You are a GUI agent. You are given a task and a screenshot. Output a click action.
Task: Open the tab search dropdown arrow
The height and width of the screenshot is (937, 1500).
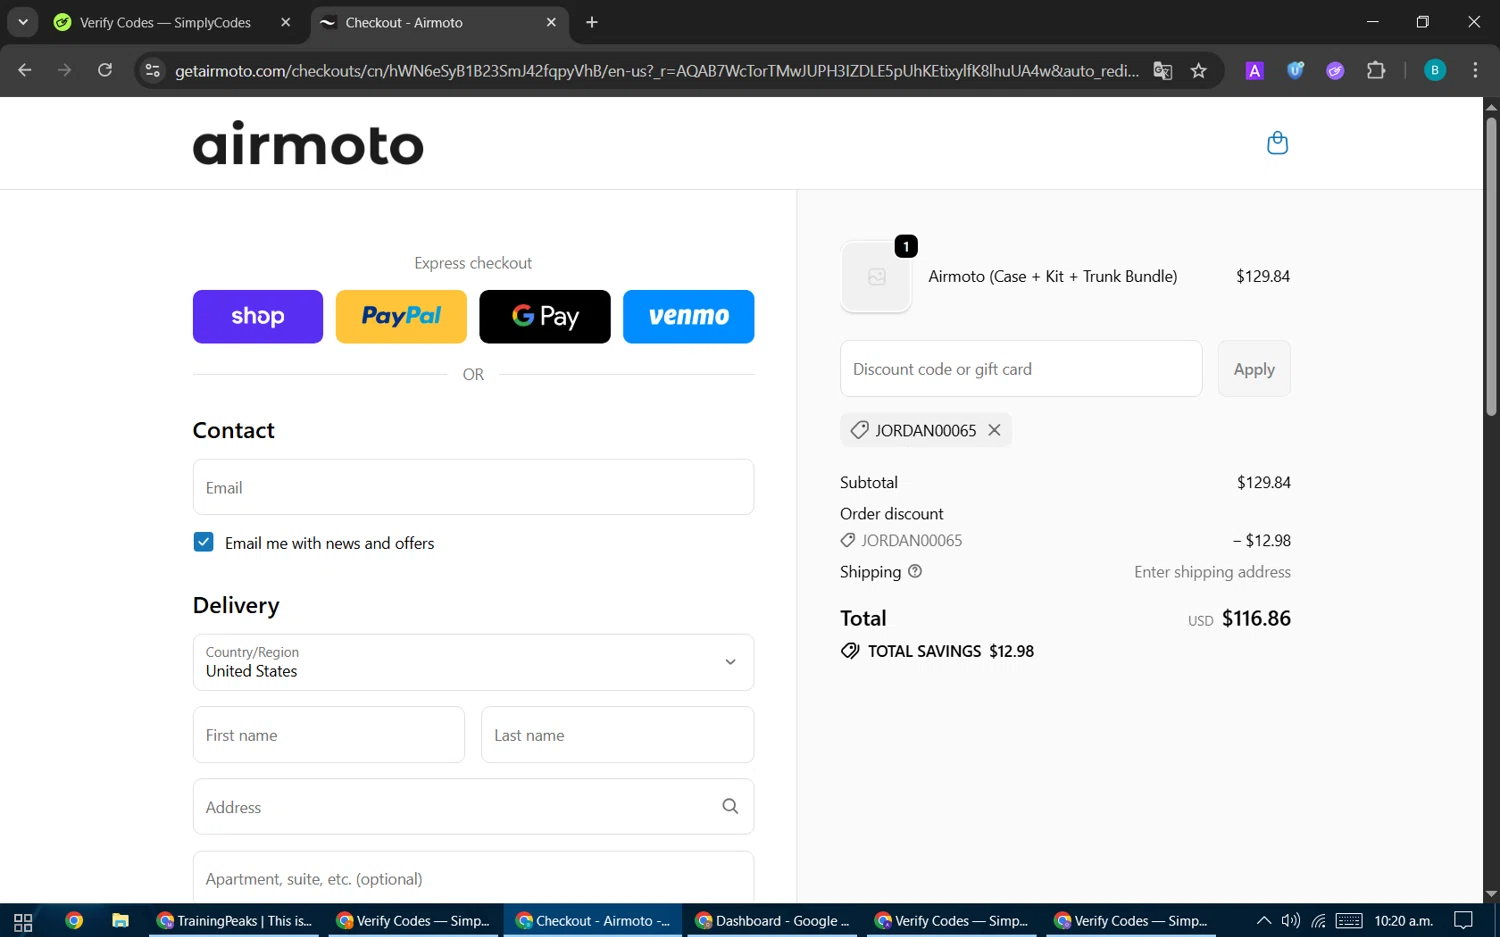click(22, 22)
